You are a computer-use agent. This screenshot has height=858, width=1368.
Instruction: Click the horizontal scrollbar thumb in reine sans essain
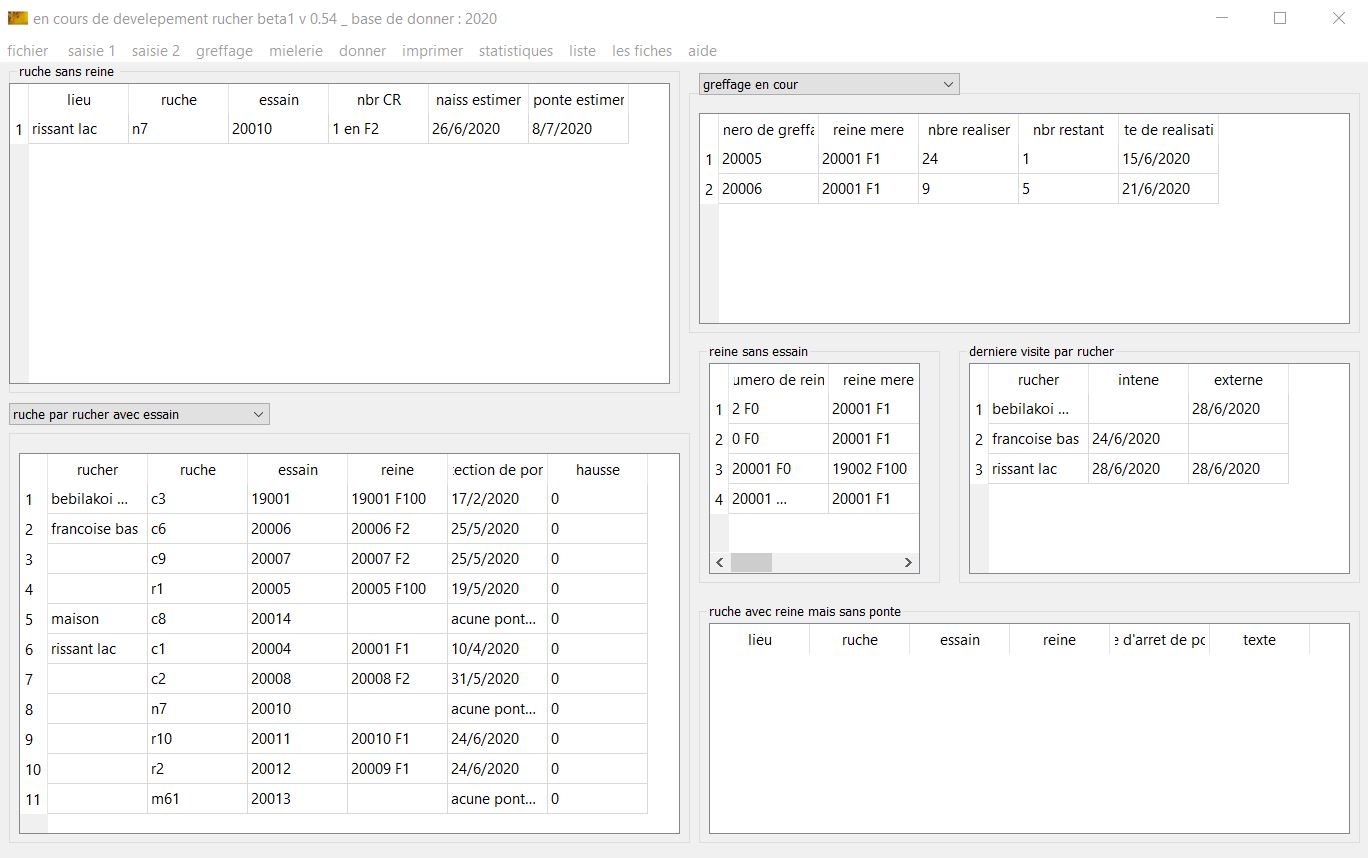pos(751,563)
